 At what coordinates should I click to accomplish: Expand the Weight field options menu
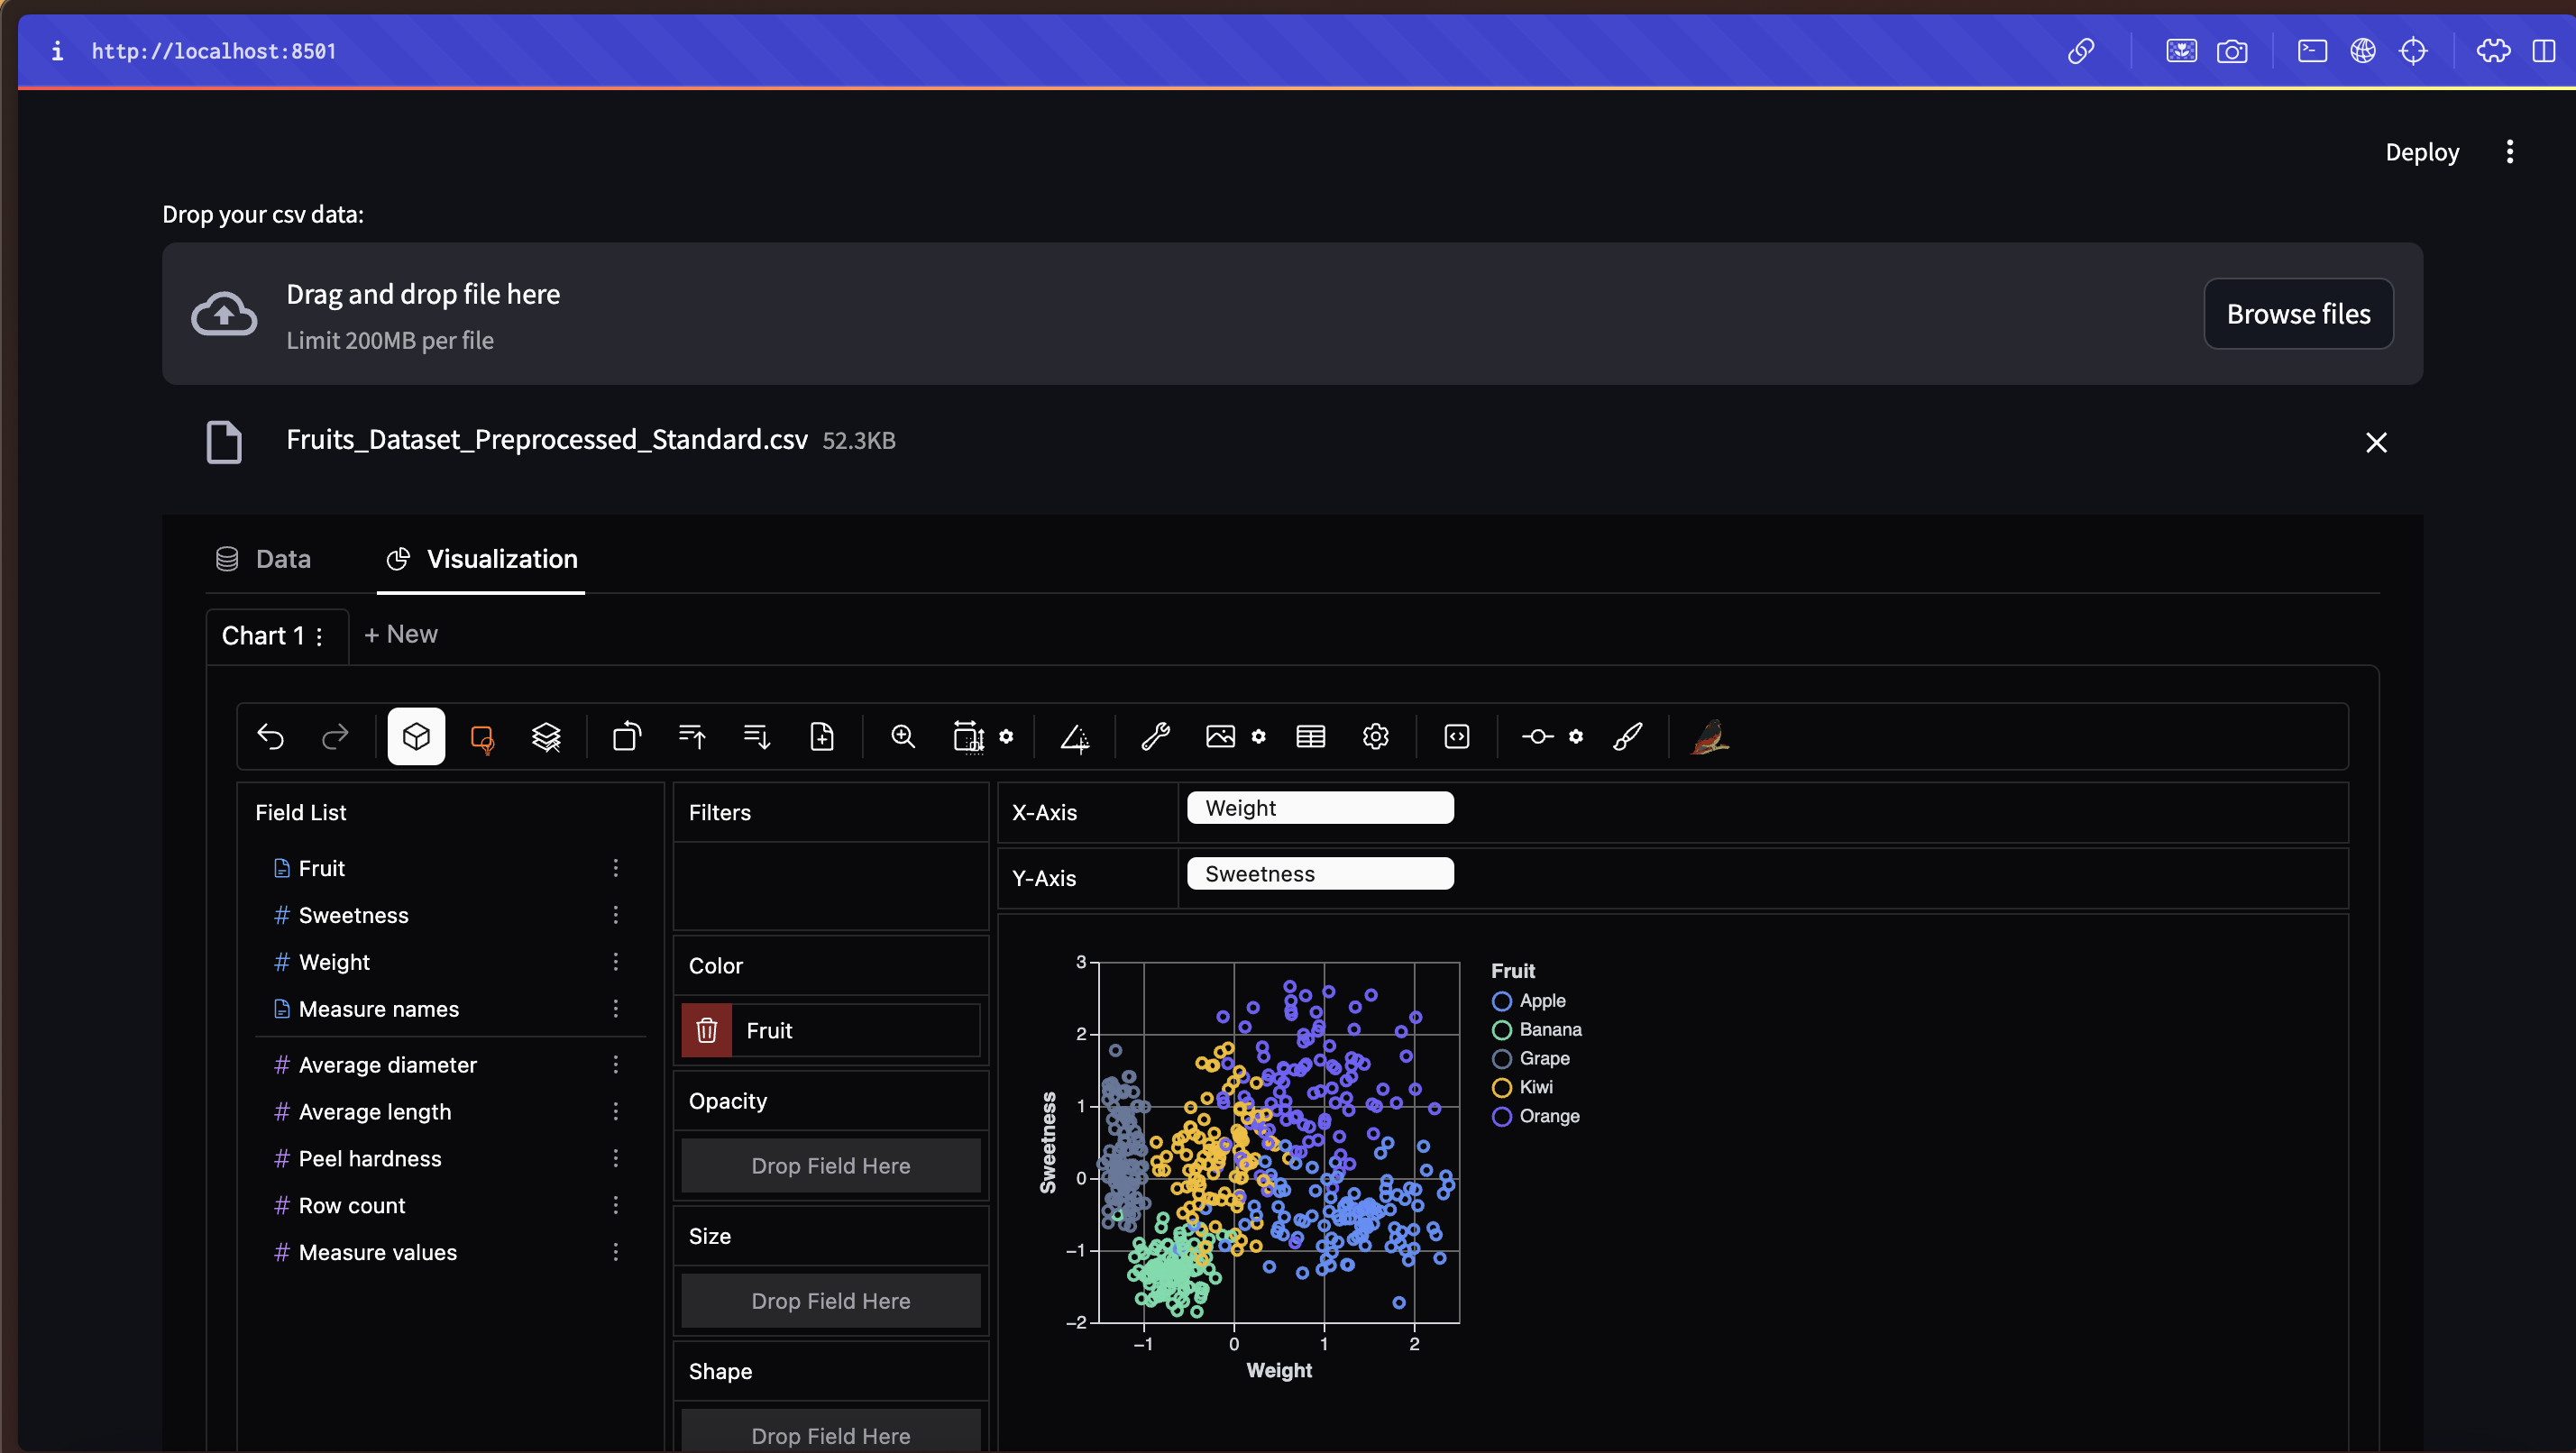(x=614, y=962)
